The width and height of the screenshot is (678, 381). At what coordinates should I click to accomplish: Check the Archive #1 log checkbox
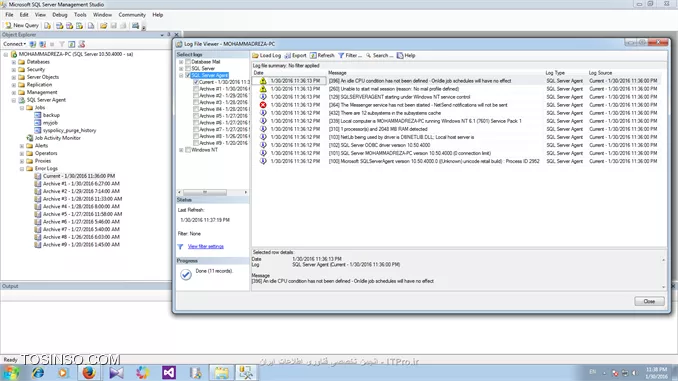tap(196, 89)
